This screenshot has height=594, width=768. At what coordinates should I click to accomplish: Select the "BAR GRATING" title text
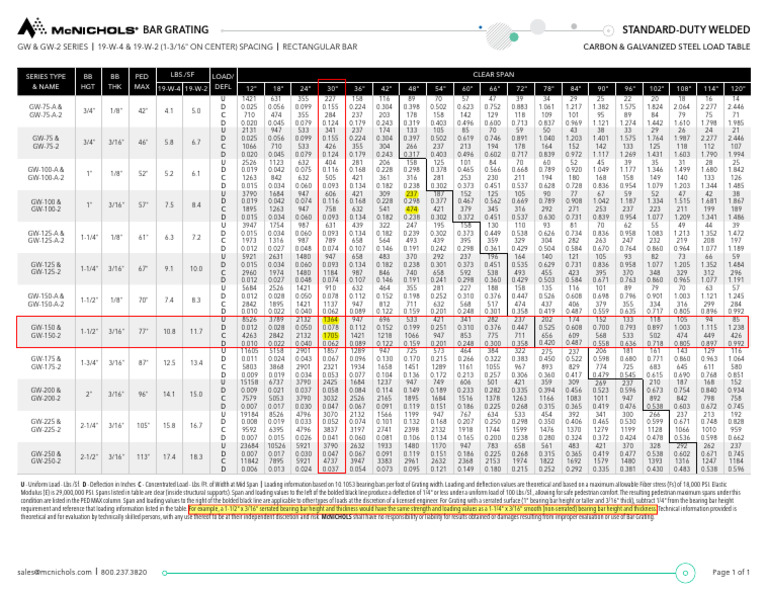pos(175,30)
